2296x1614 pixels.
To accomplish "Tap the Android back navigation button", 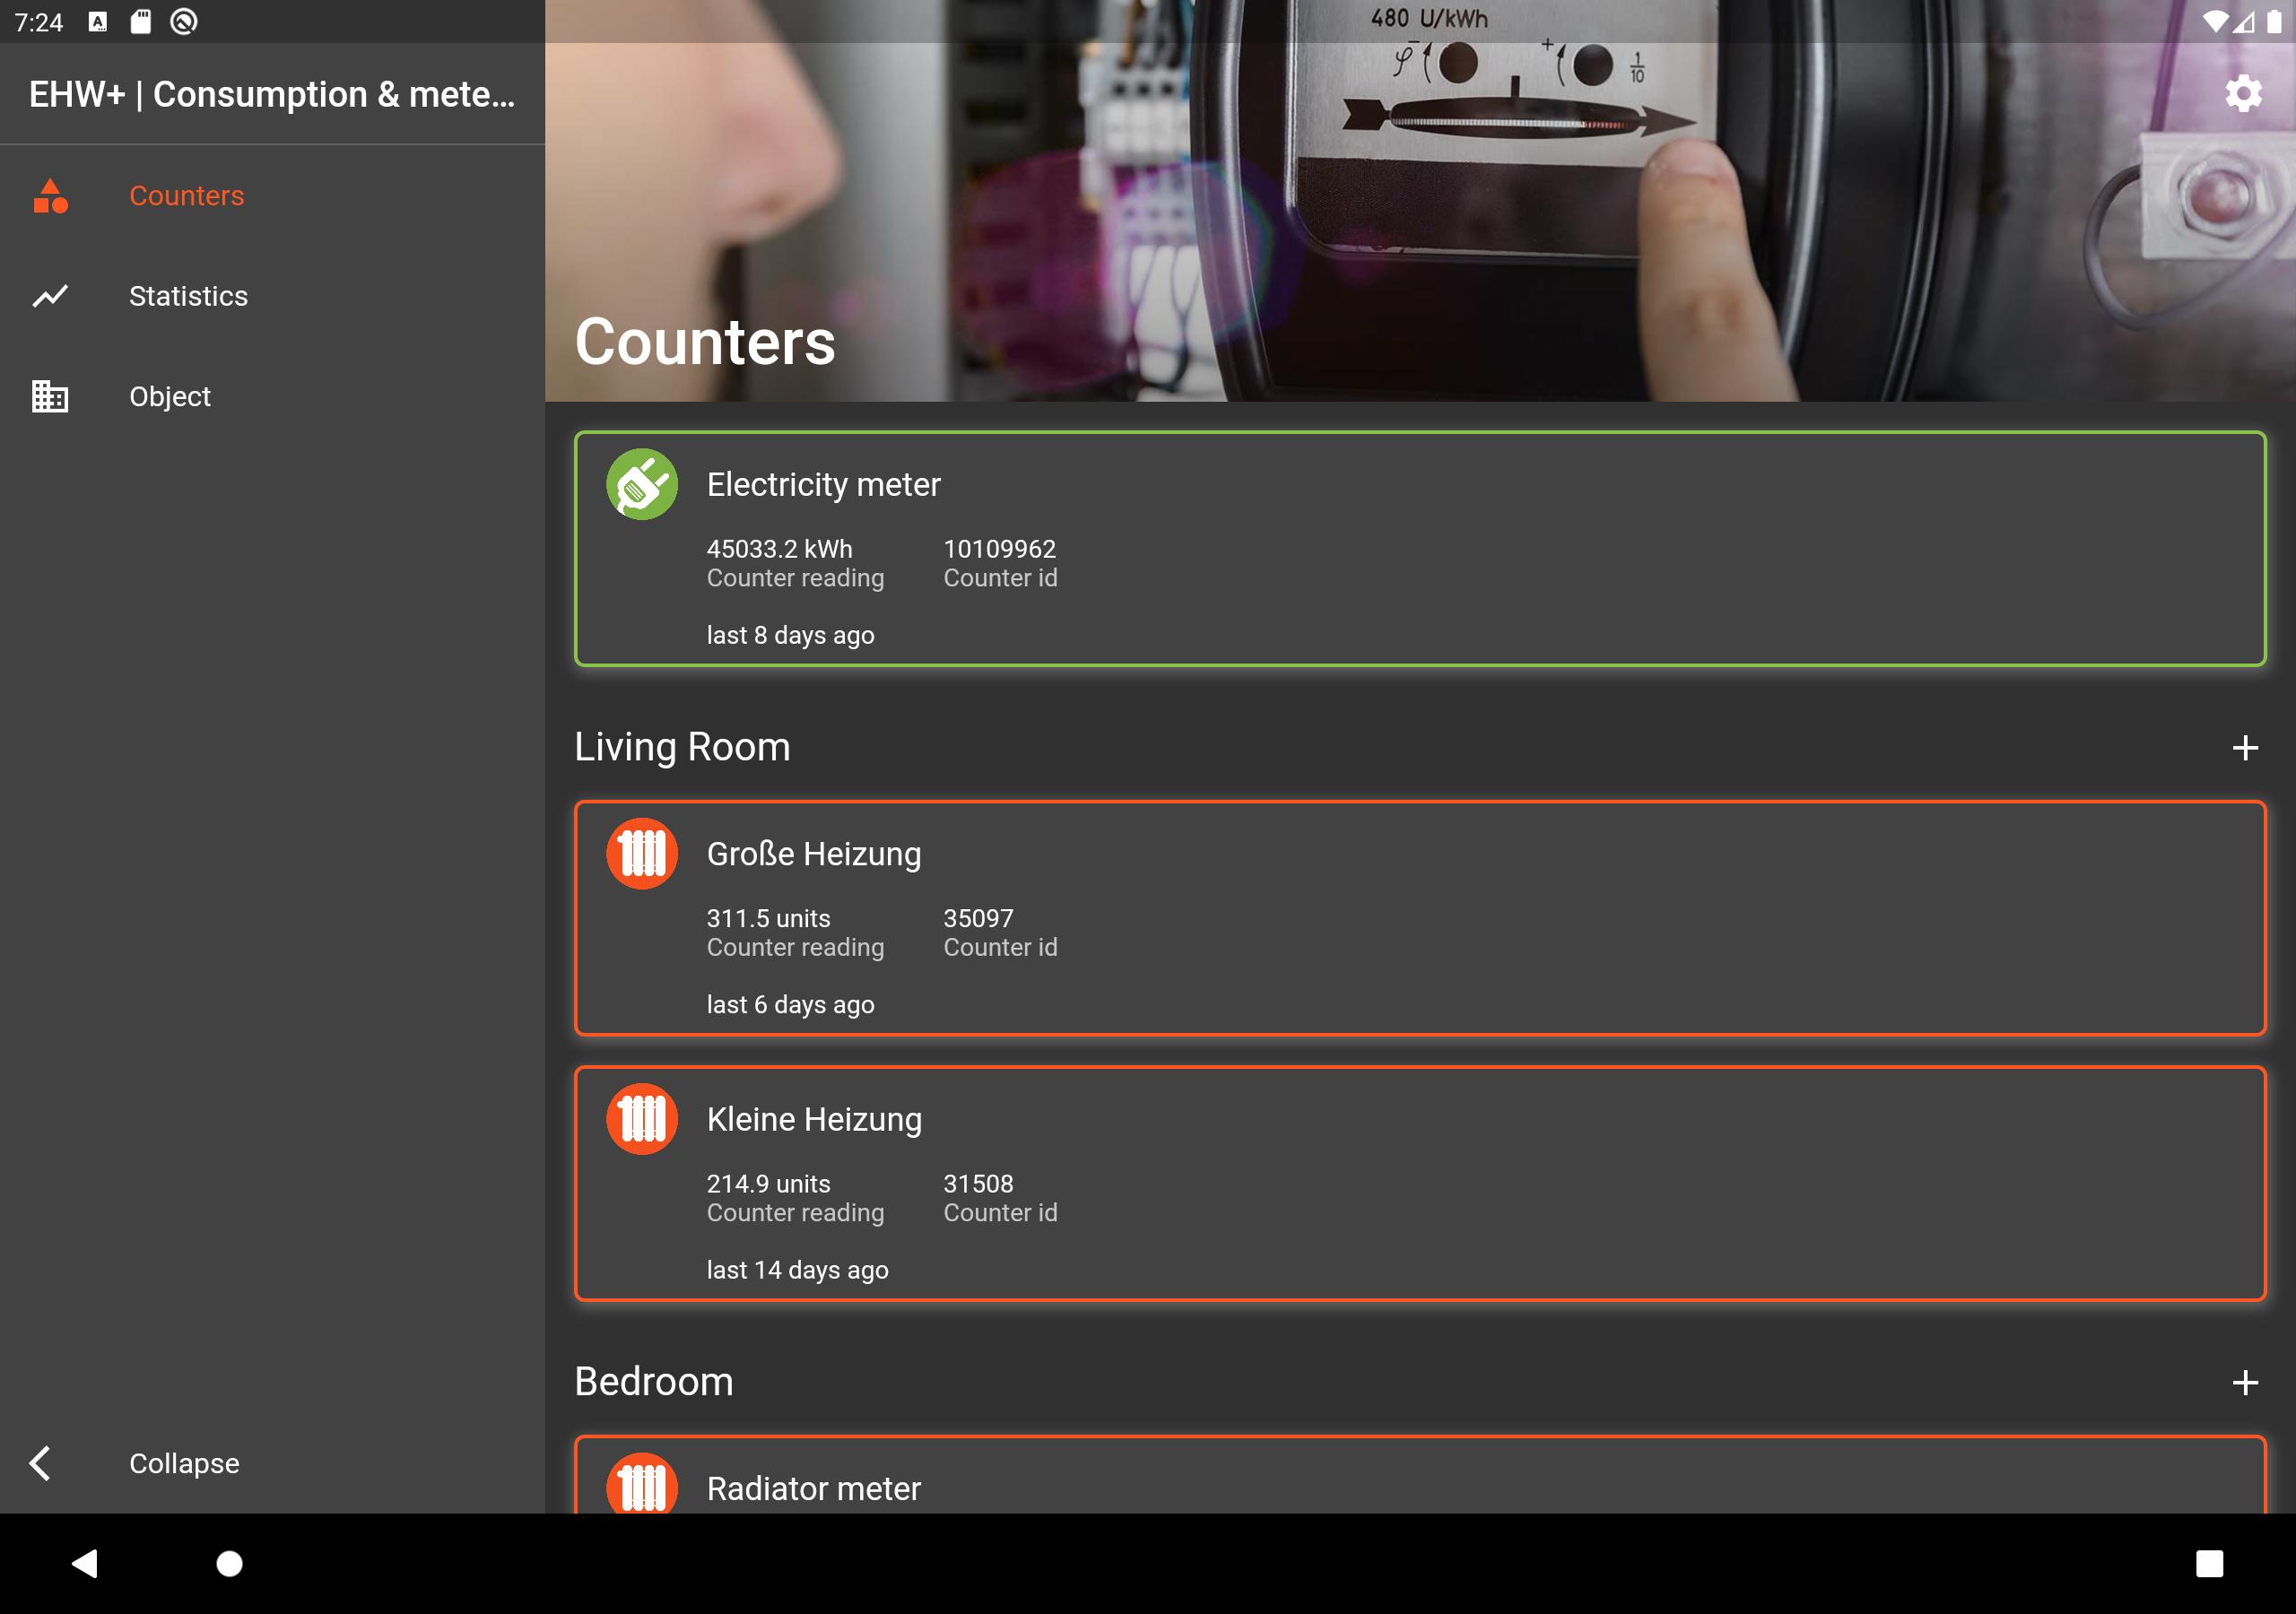I will point(85,1563).
